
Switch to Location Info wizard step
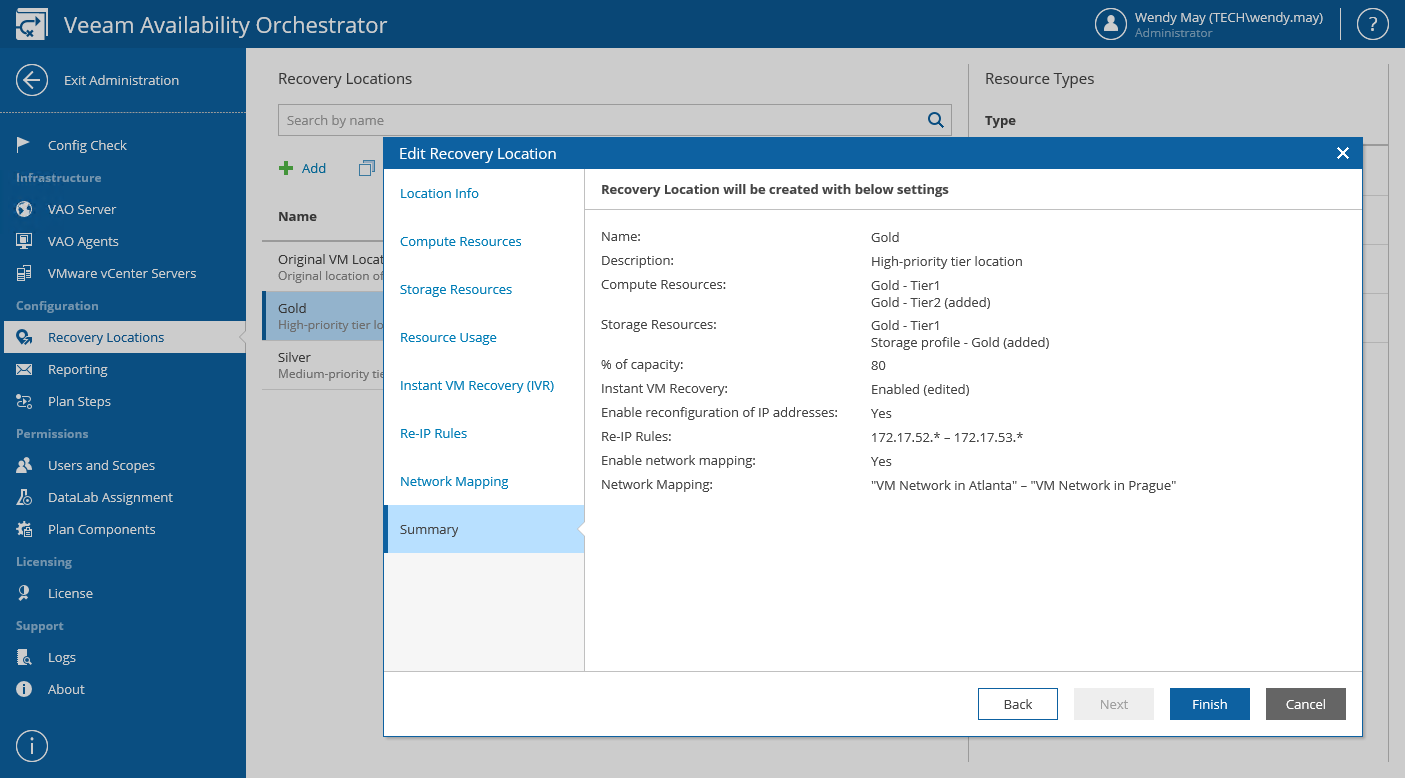(x=439, y=193)
